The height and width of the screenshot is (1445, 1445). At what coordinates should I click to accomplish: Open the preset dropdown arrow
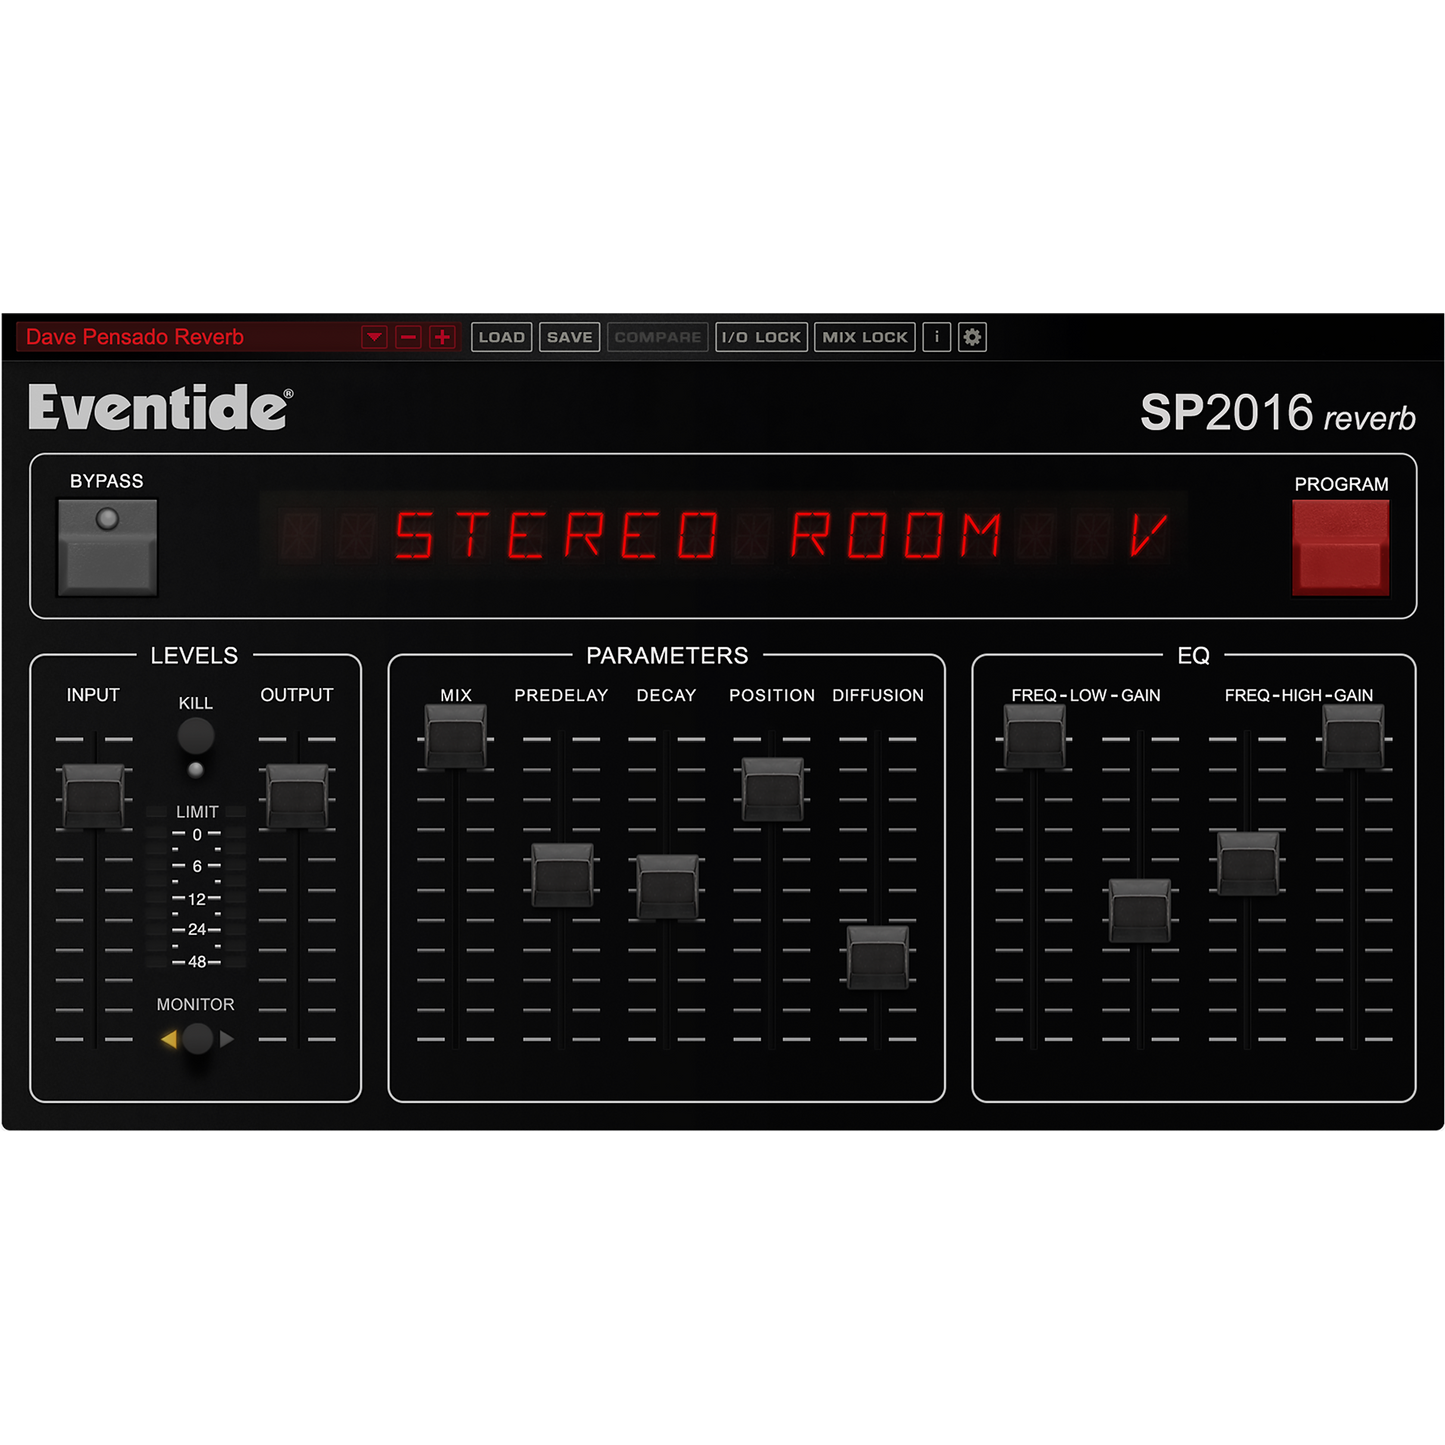click(x=372, y=337)
